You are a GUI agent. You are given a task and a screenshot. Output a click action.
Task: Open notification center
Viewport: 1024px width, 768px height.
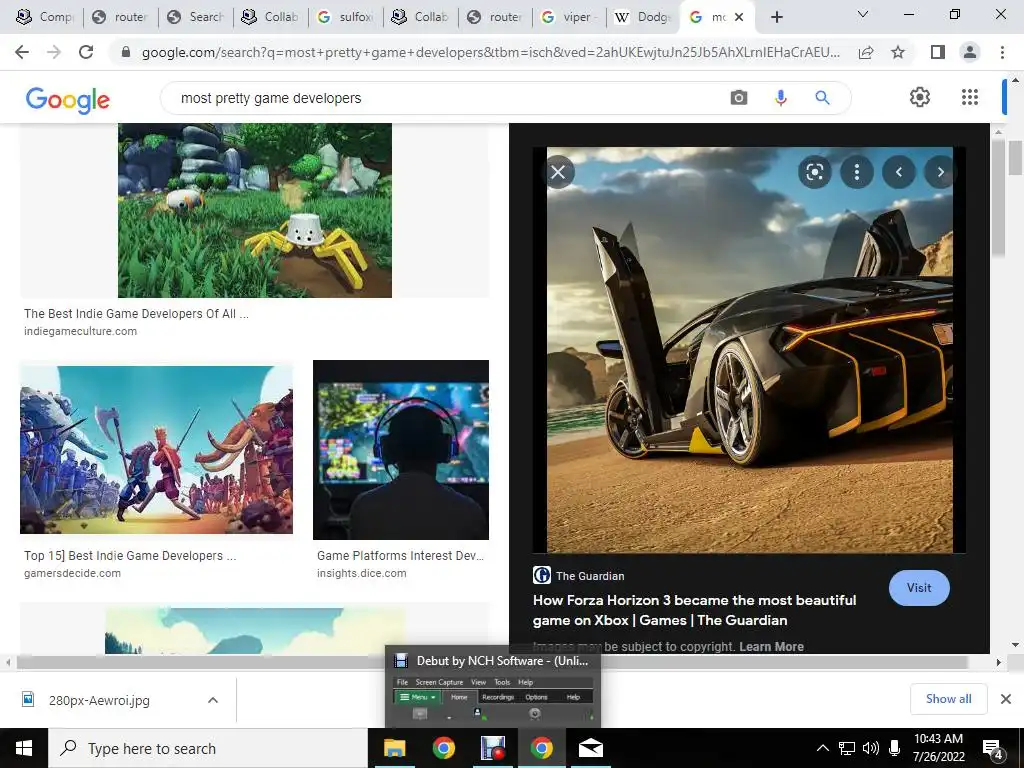pos(993,748)
